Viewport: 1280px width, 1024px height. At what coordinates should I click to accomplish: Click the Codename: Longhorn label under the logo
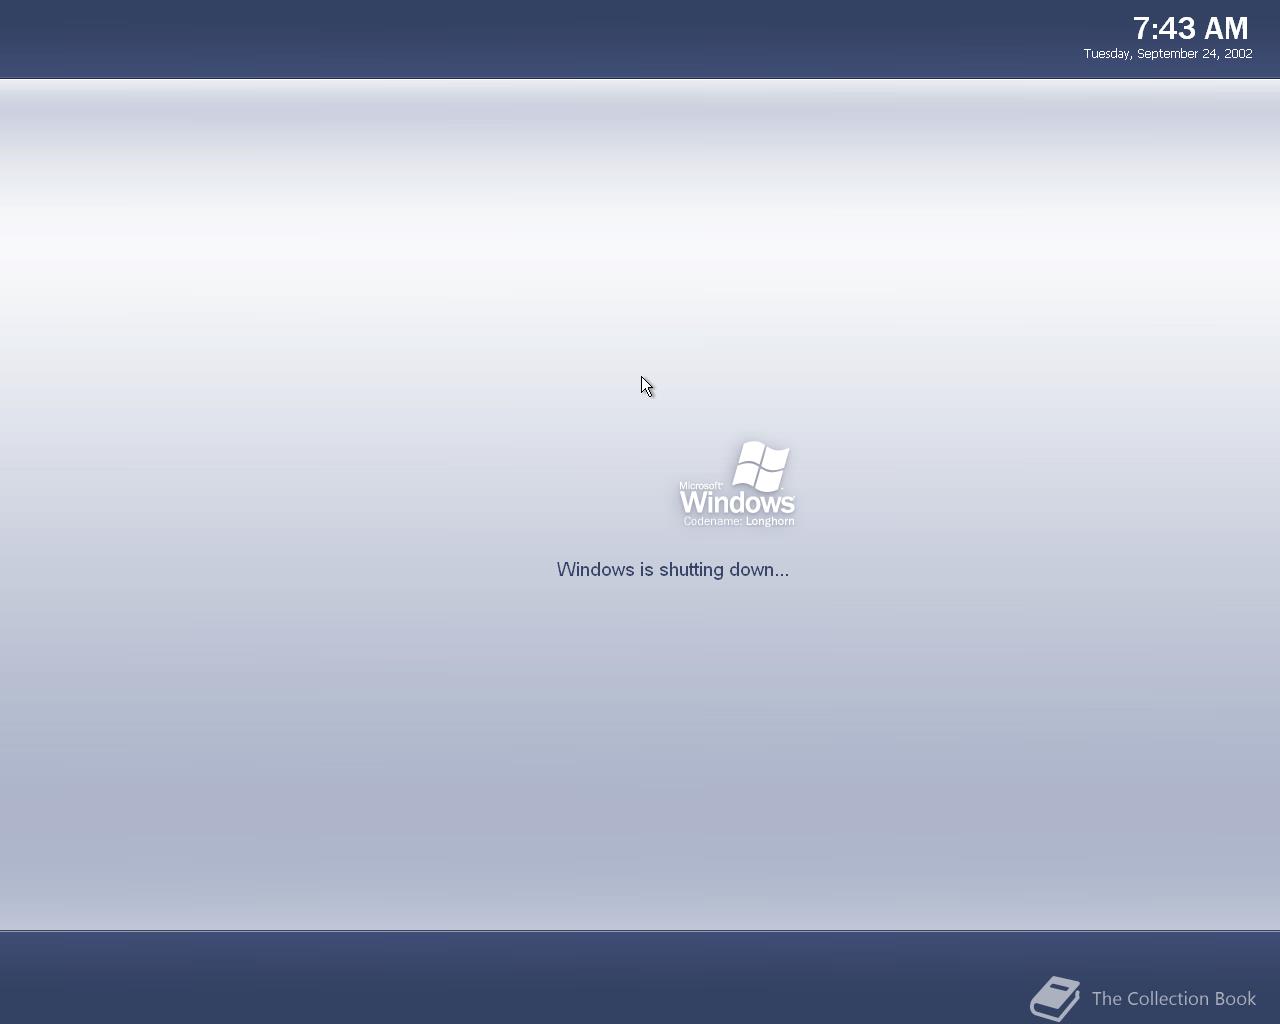(738, 521)
